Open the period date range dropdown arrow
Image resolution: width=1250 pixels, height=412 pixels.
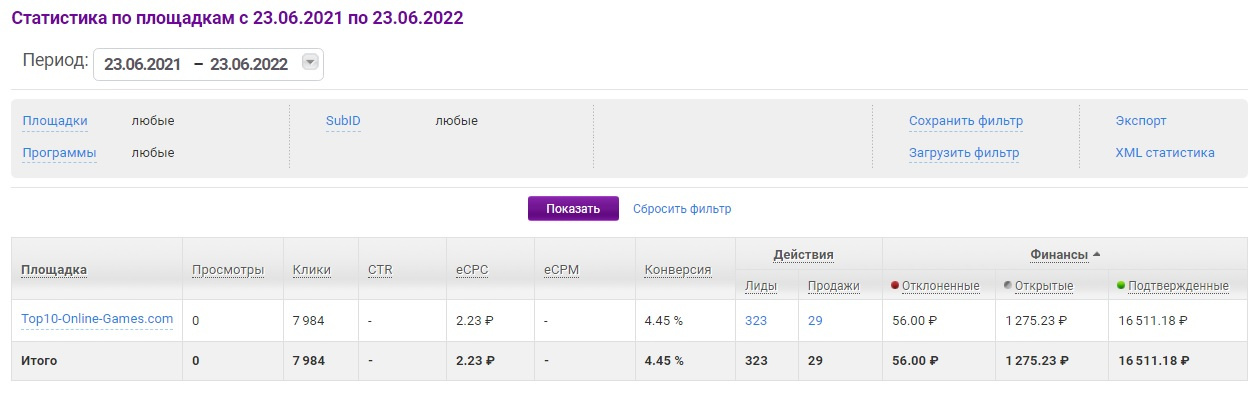pyautogui.click(x=310, y=63)
